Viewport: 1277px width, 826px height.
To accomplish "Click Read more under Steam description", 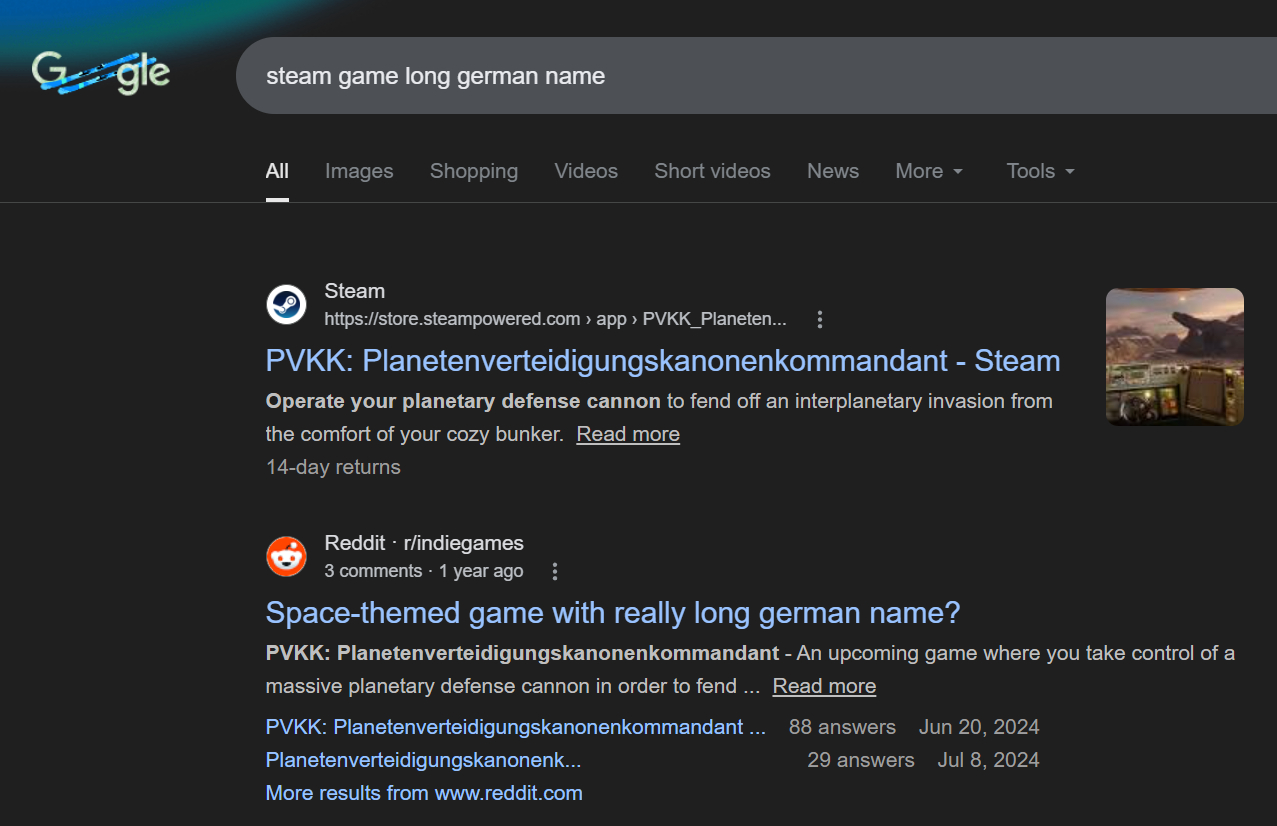I will (628, 434).
